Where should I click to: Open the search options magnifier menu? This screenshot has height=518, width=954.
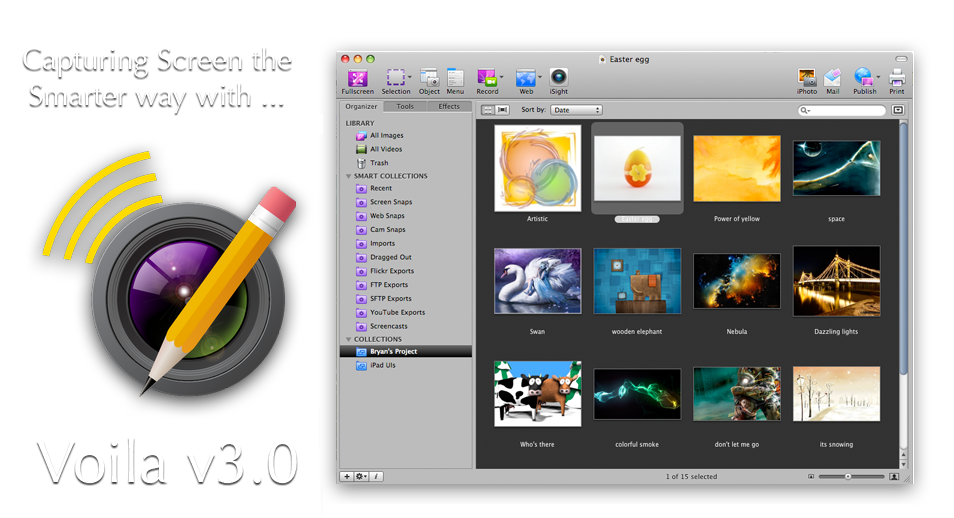pos(805,110)
